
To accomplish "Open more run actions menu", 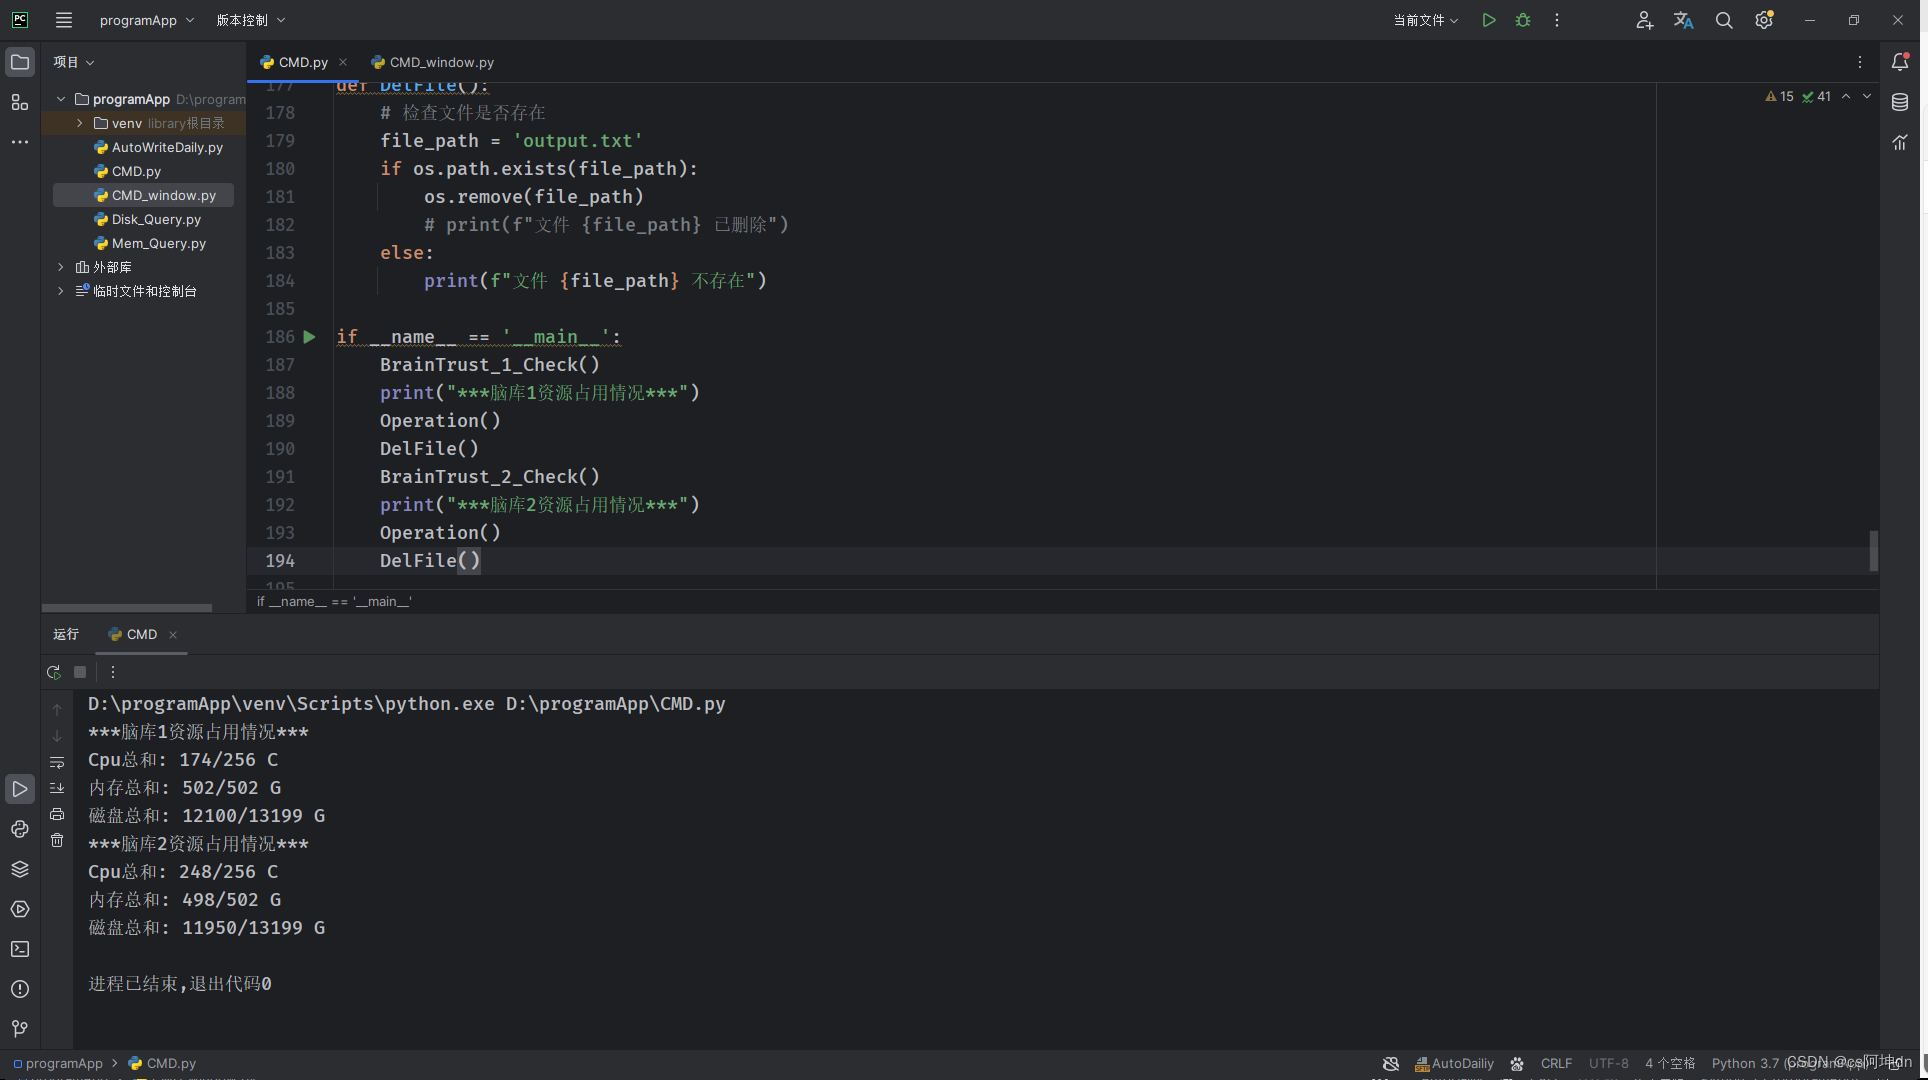I will click(x=1557, y=20).
